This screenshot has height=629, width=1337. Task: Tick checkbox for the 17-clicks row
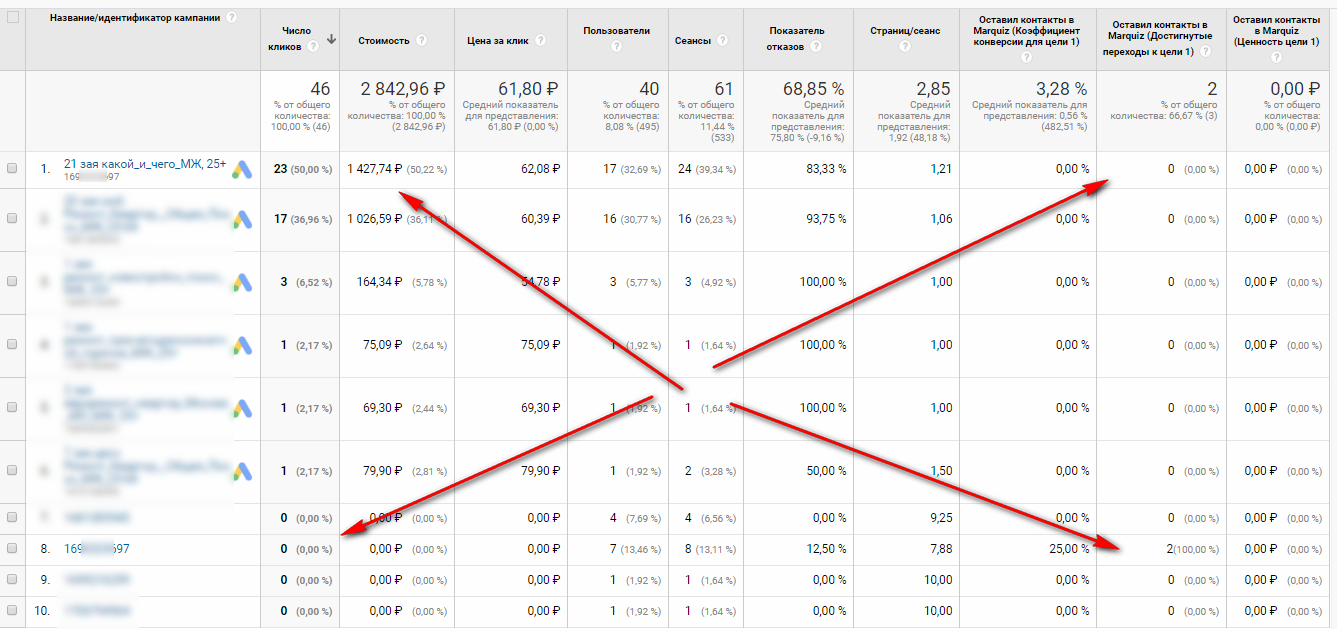12,219
